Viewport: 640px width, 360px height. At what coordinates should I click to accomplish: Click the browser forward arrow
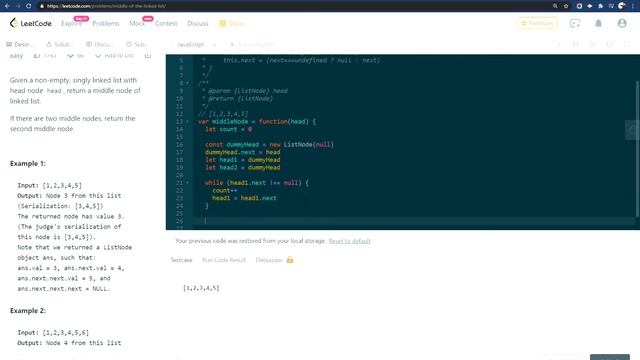(18, 6)
